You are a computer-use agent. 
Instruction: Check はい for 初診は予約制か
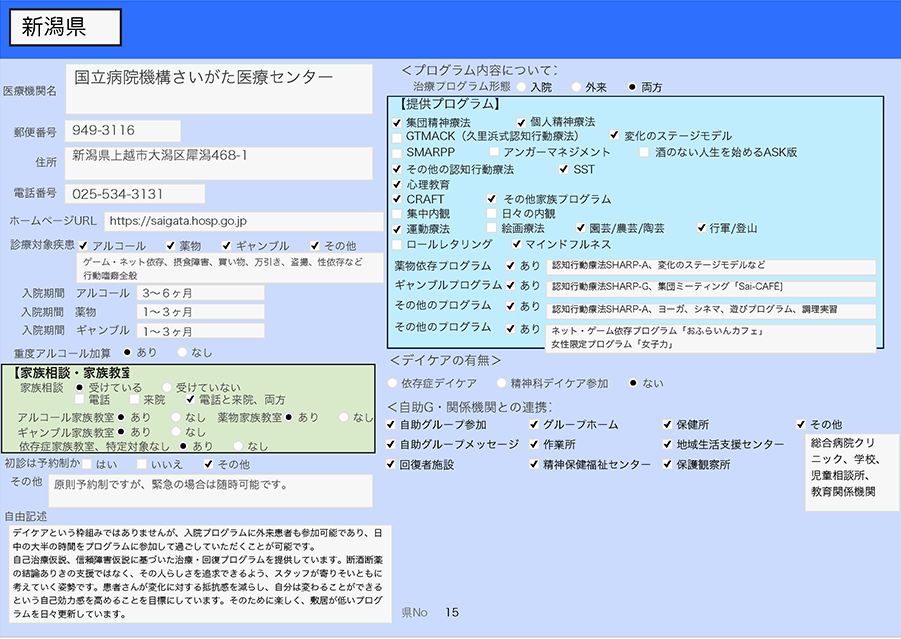pyautogui.click(x=87, y=464)
